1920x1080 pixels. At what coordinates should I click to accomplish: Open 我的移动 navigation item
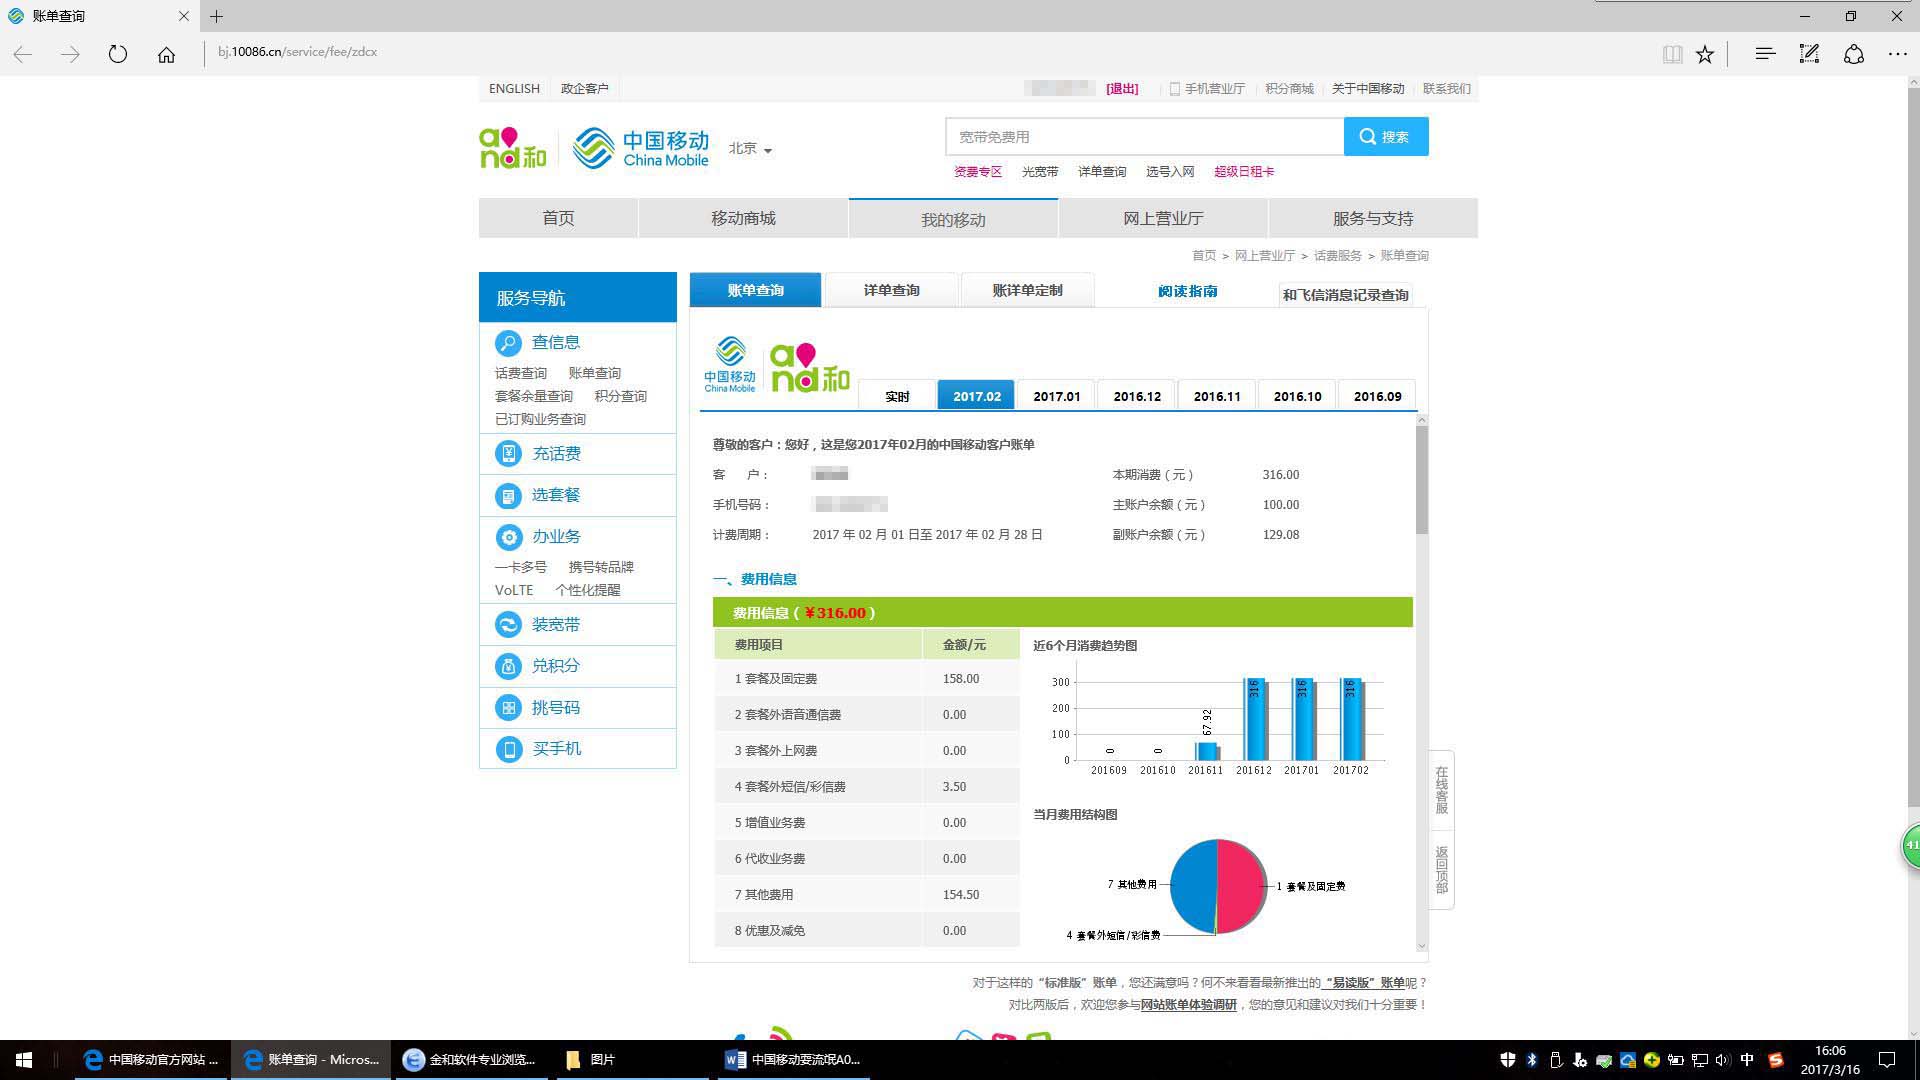click(953, 219)
